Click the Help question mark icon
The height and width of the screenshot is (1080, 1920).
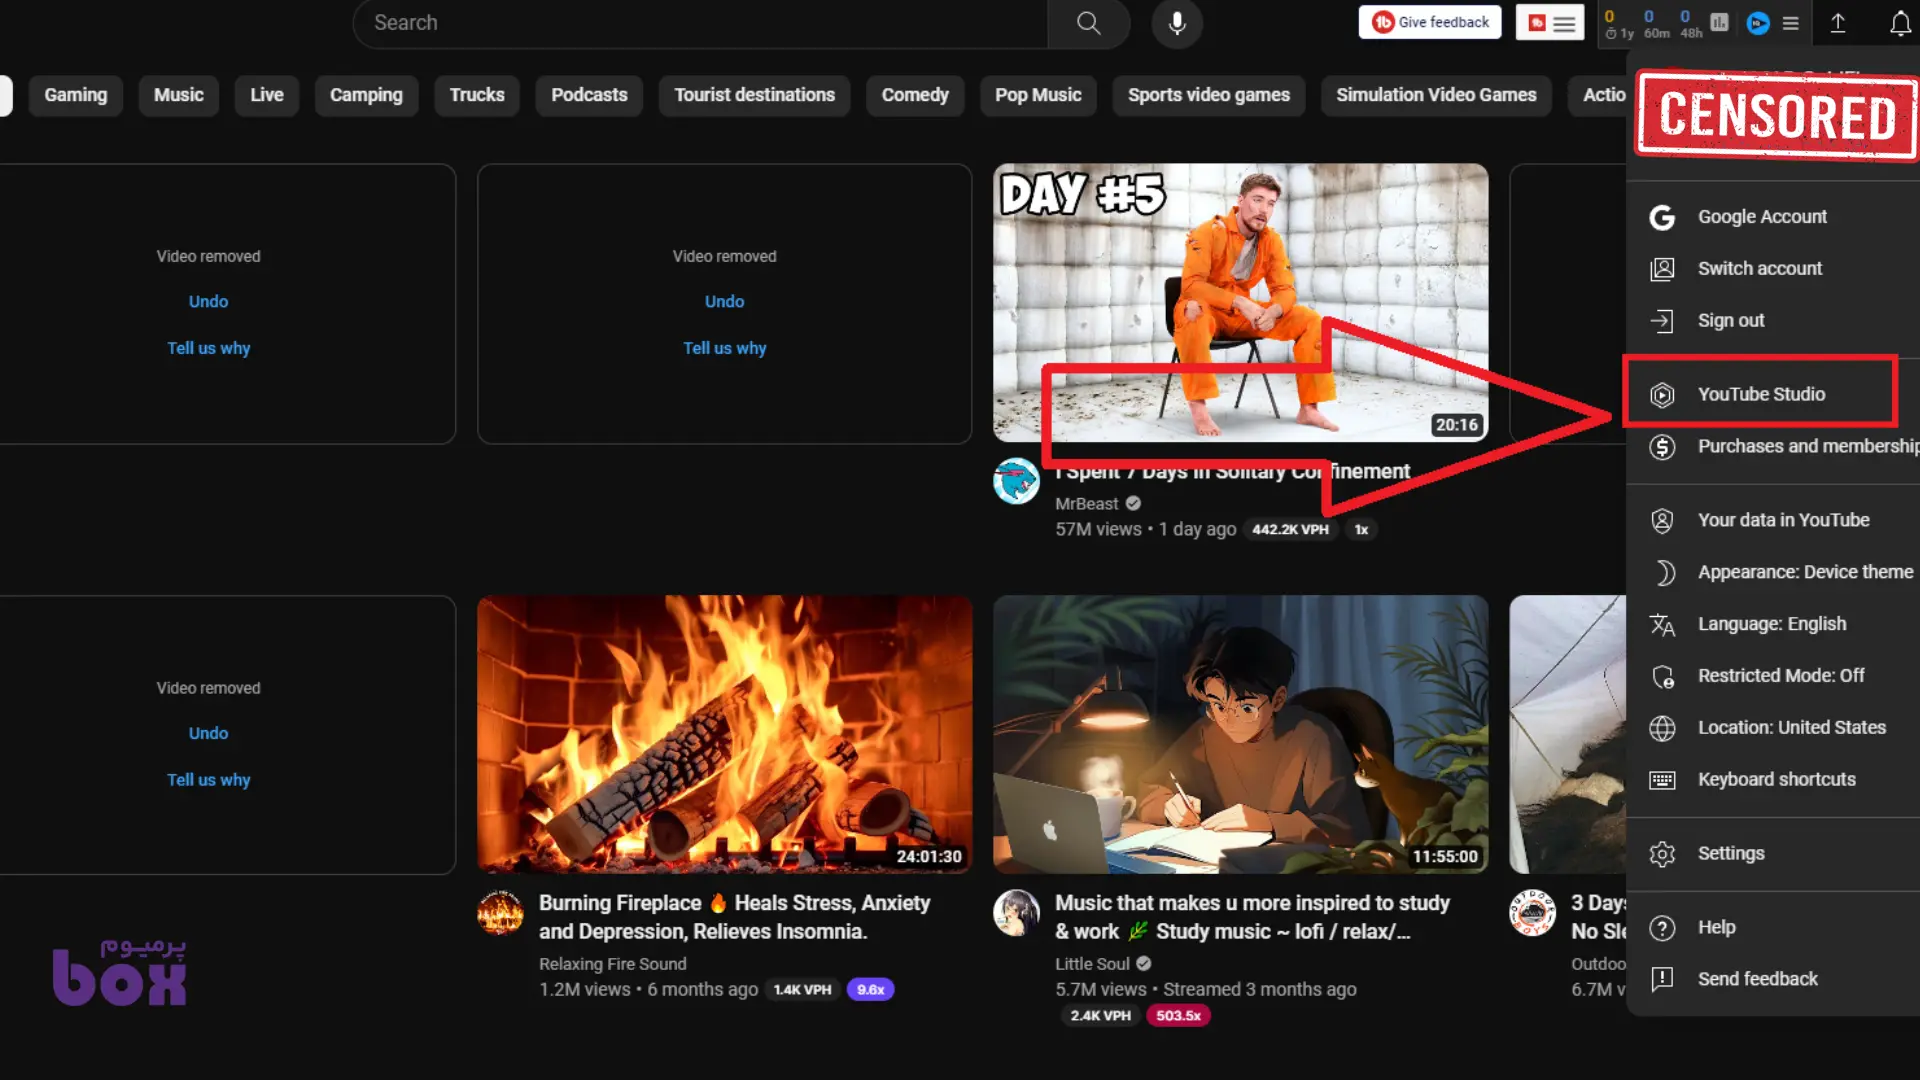(x=1662, y=928)
